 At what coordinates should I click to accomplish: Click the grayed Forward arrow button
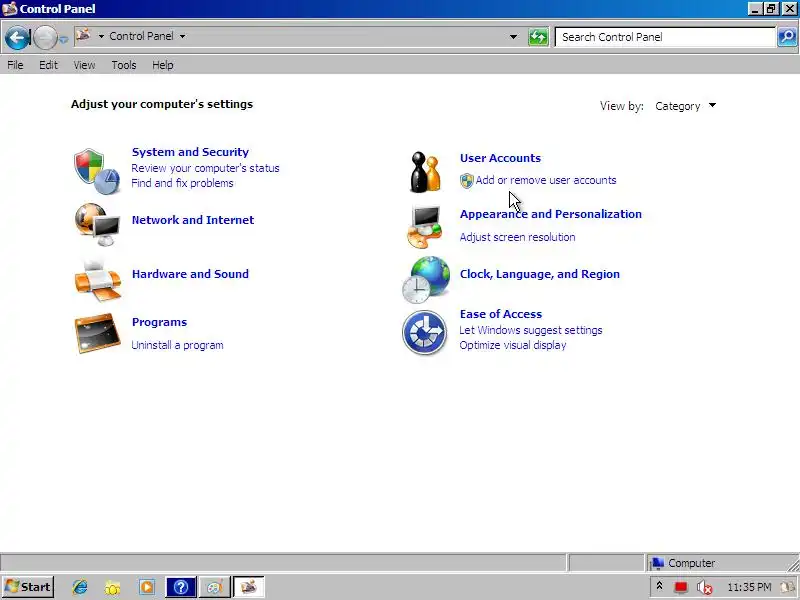point(45,37)
